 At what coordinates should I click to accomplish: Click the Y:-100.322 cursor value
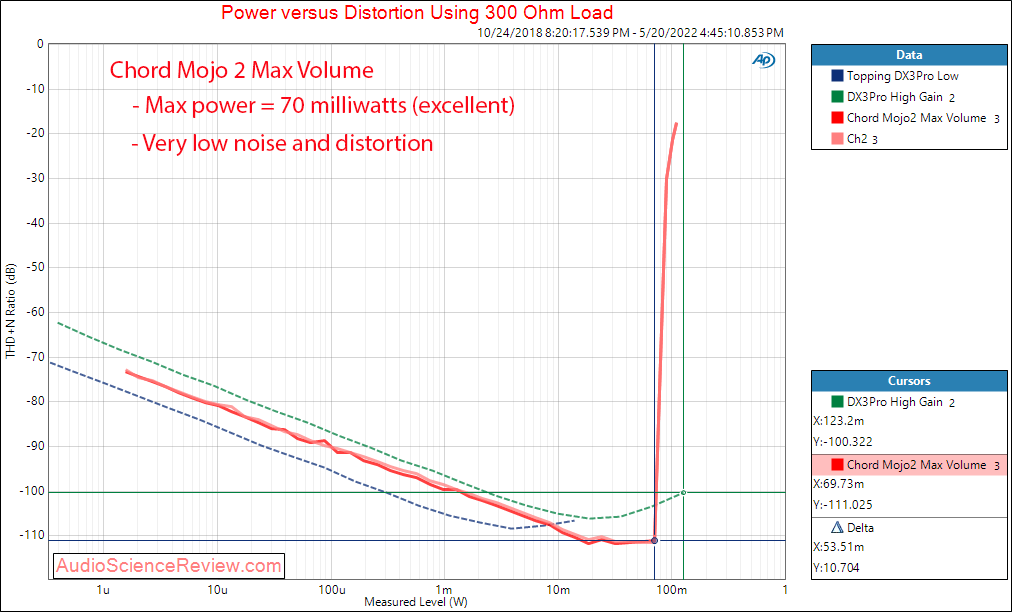click(x=843, y=442)
